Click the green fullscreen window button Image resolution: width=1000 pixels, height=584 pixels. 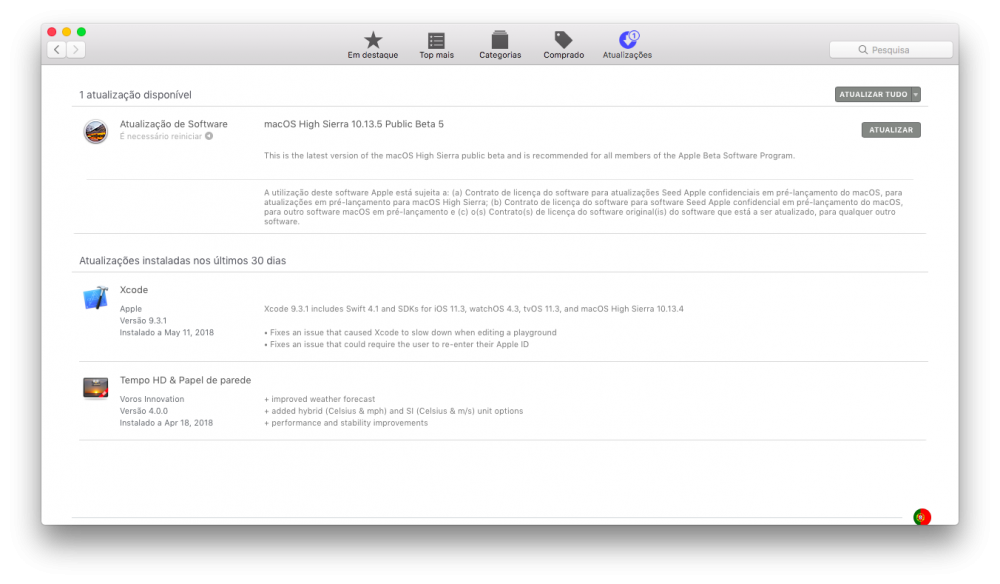(82, 32)
